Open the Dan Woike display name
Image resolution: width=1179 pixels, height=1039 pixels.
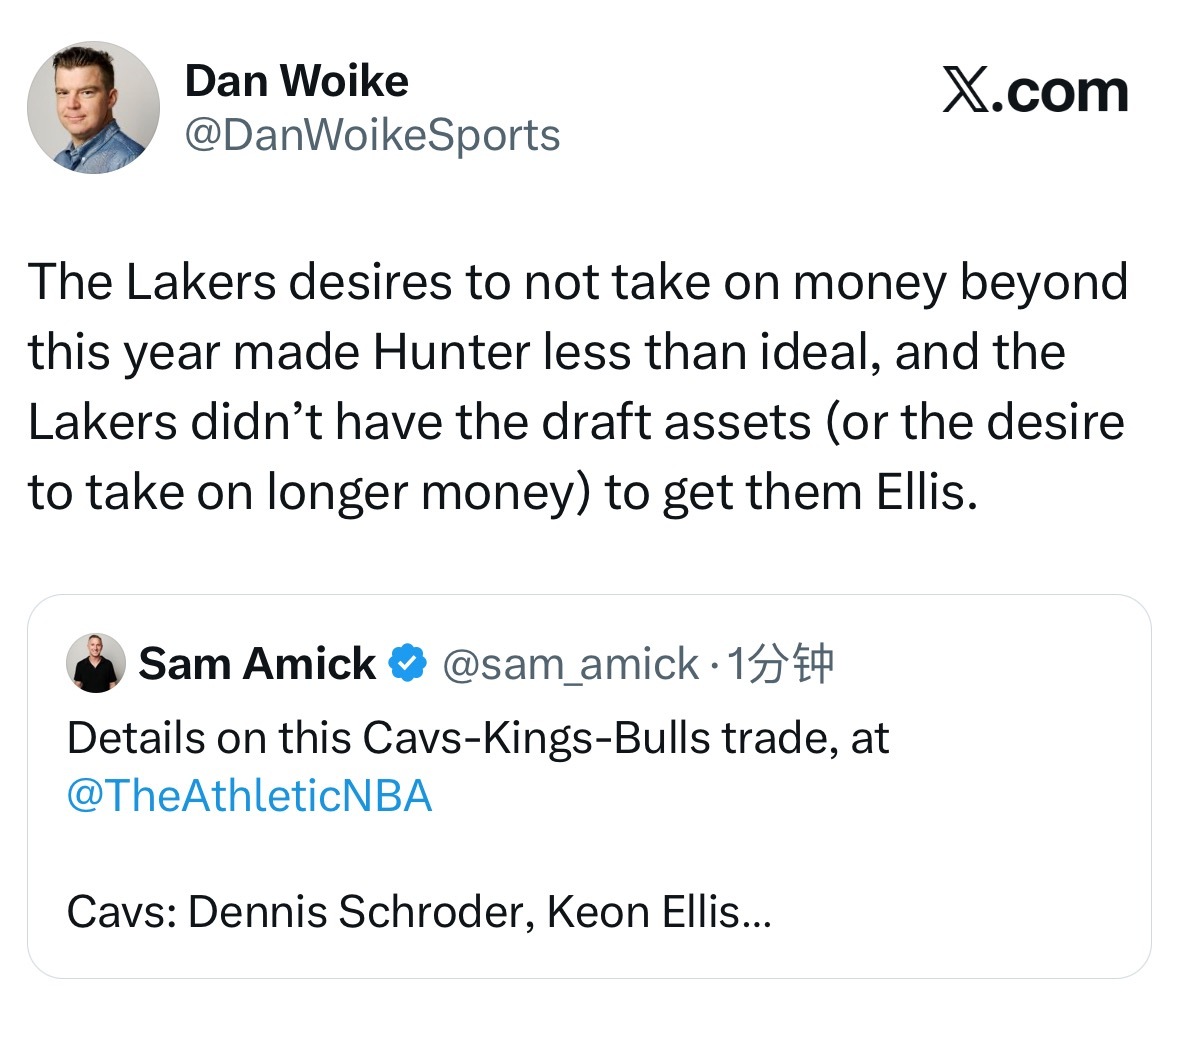[x=297, y=81]
